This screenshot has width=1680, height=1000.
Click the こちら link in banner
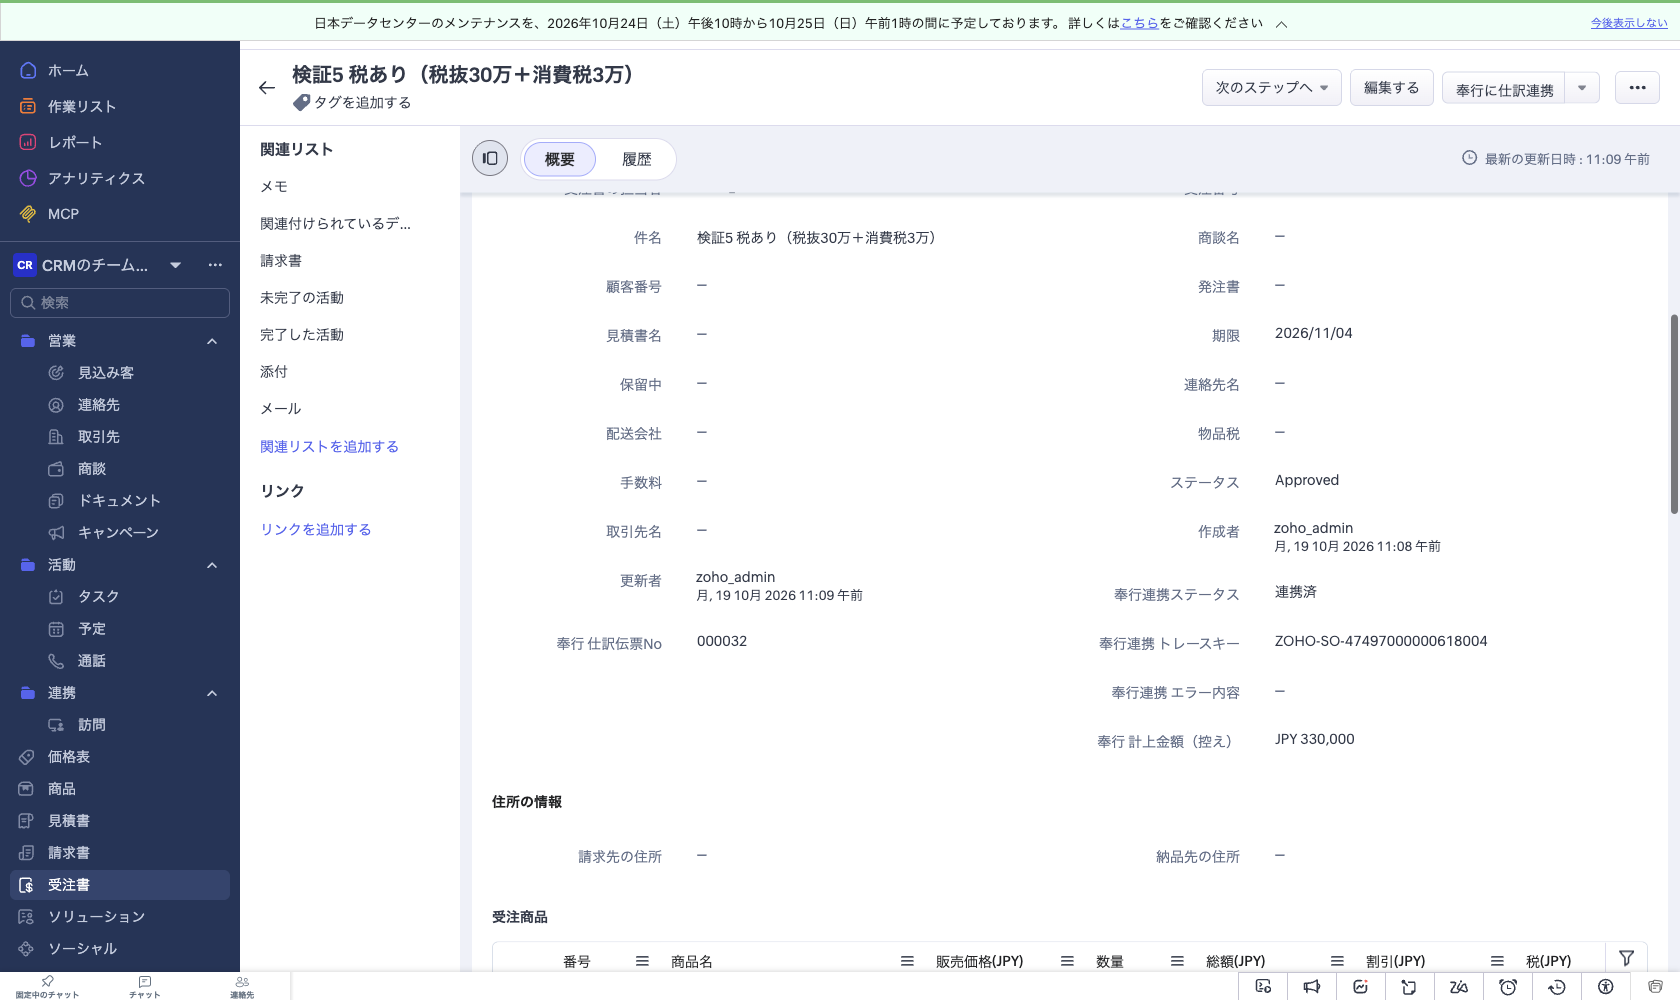(1140, 23)
